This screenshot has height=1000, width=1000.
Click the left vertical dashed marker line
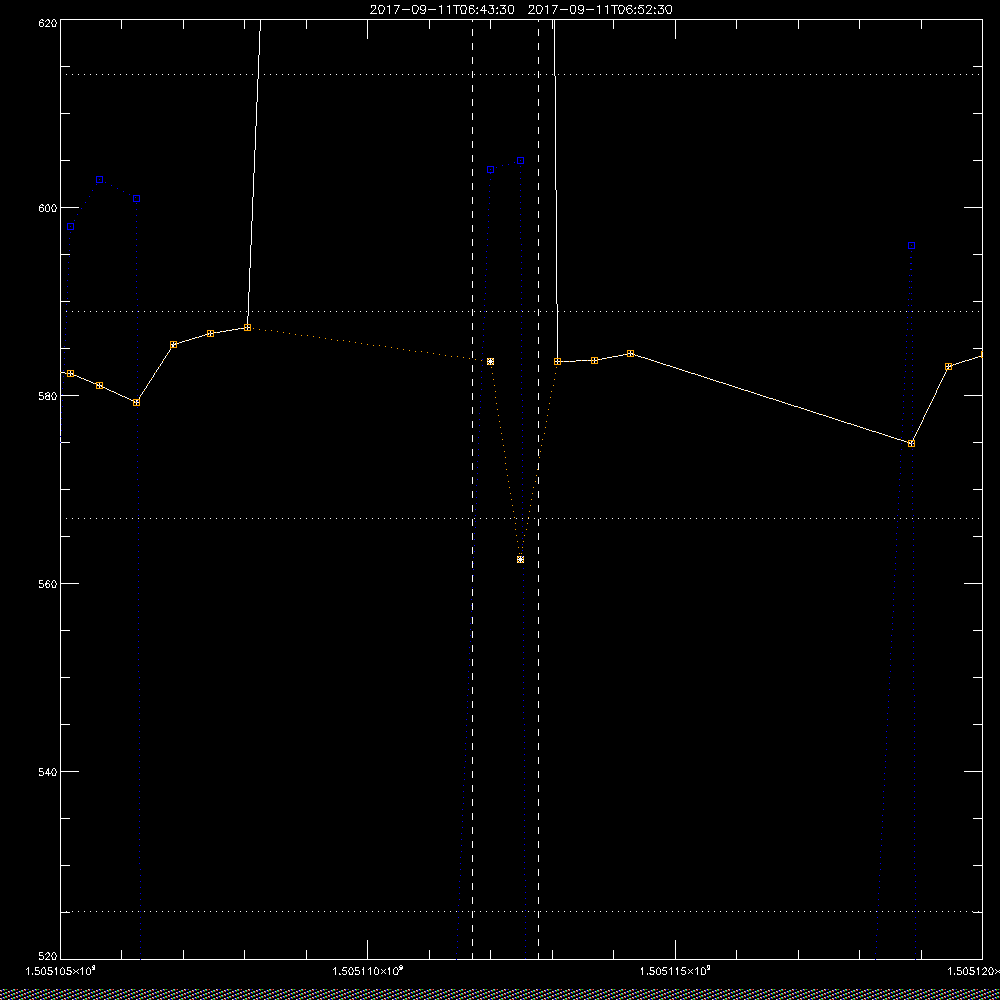click(473, 489)
